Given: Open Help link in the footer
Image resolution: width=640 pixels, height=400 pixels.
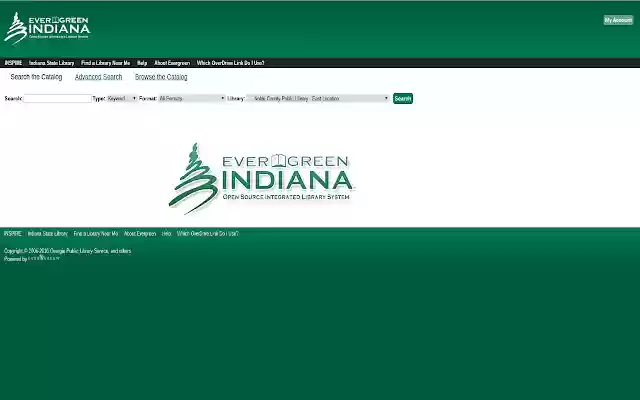Looking at the screenshot, I should [167, 233].
